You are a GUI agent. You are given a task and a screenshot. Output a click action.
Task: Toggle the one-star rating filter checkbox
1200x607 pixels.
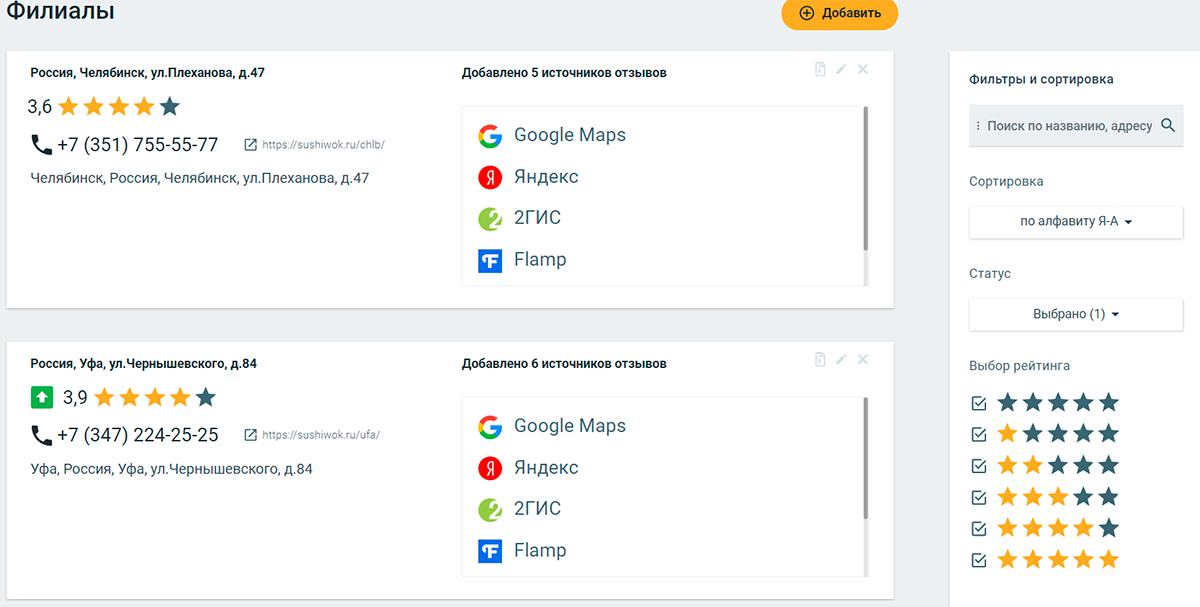pos(979,435)
